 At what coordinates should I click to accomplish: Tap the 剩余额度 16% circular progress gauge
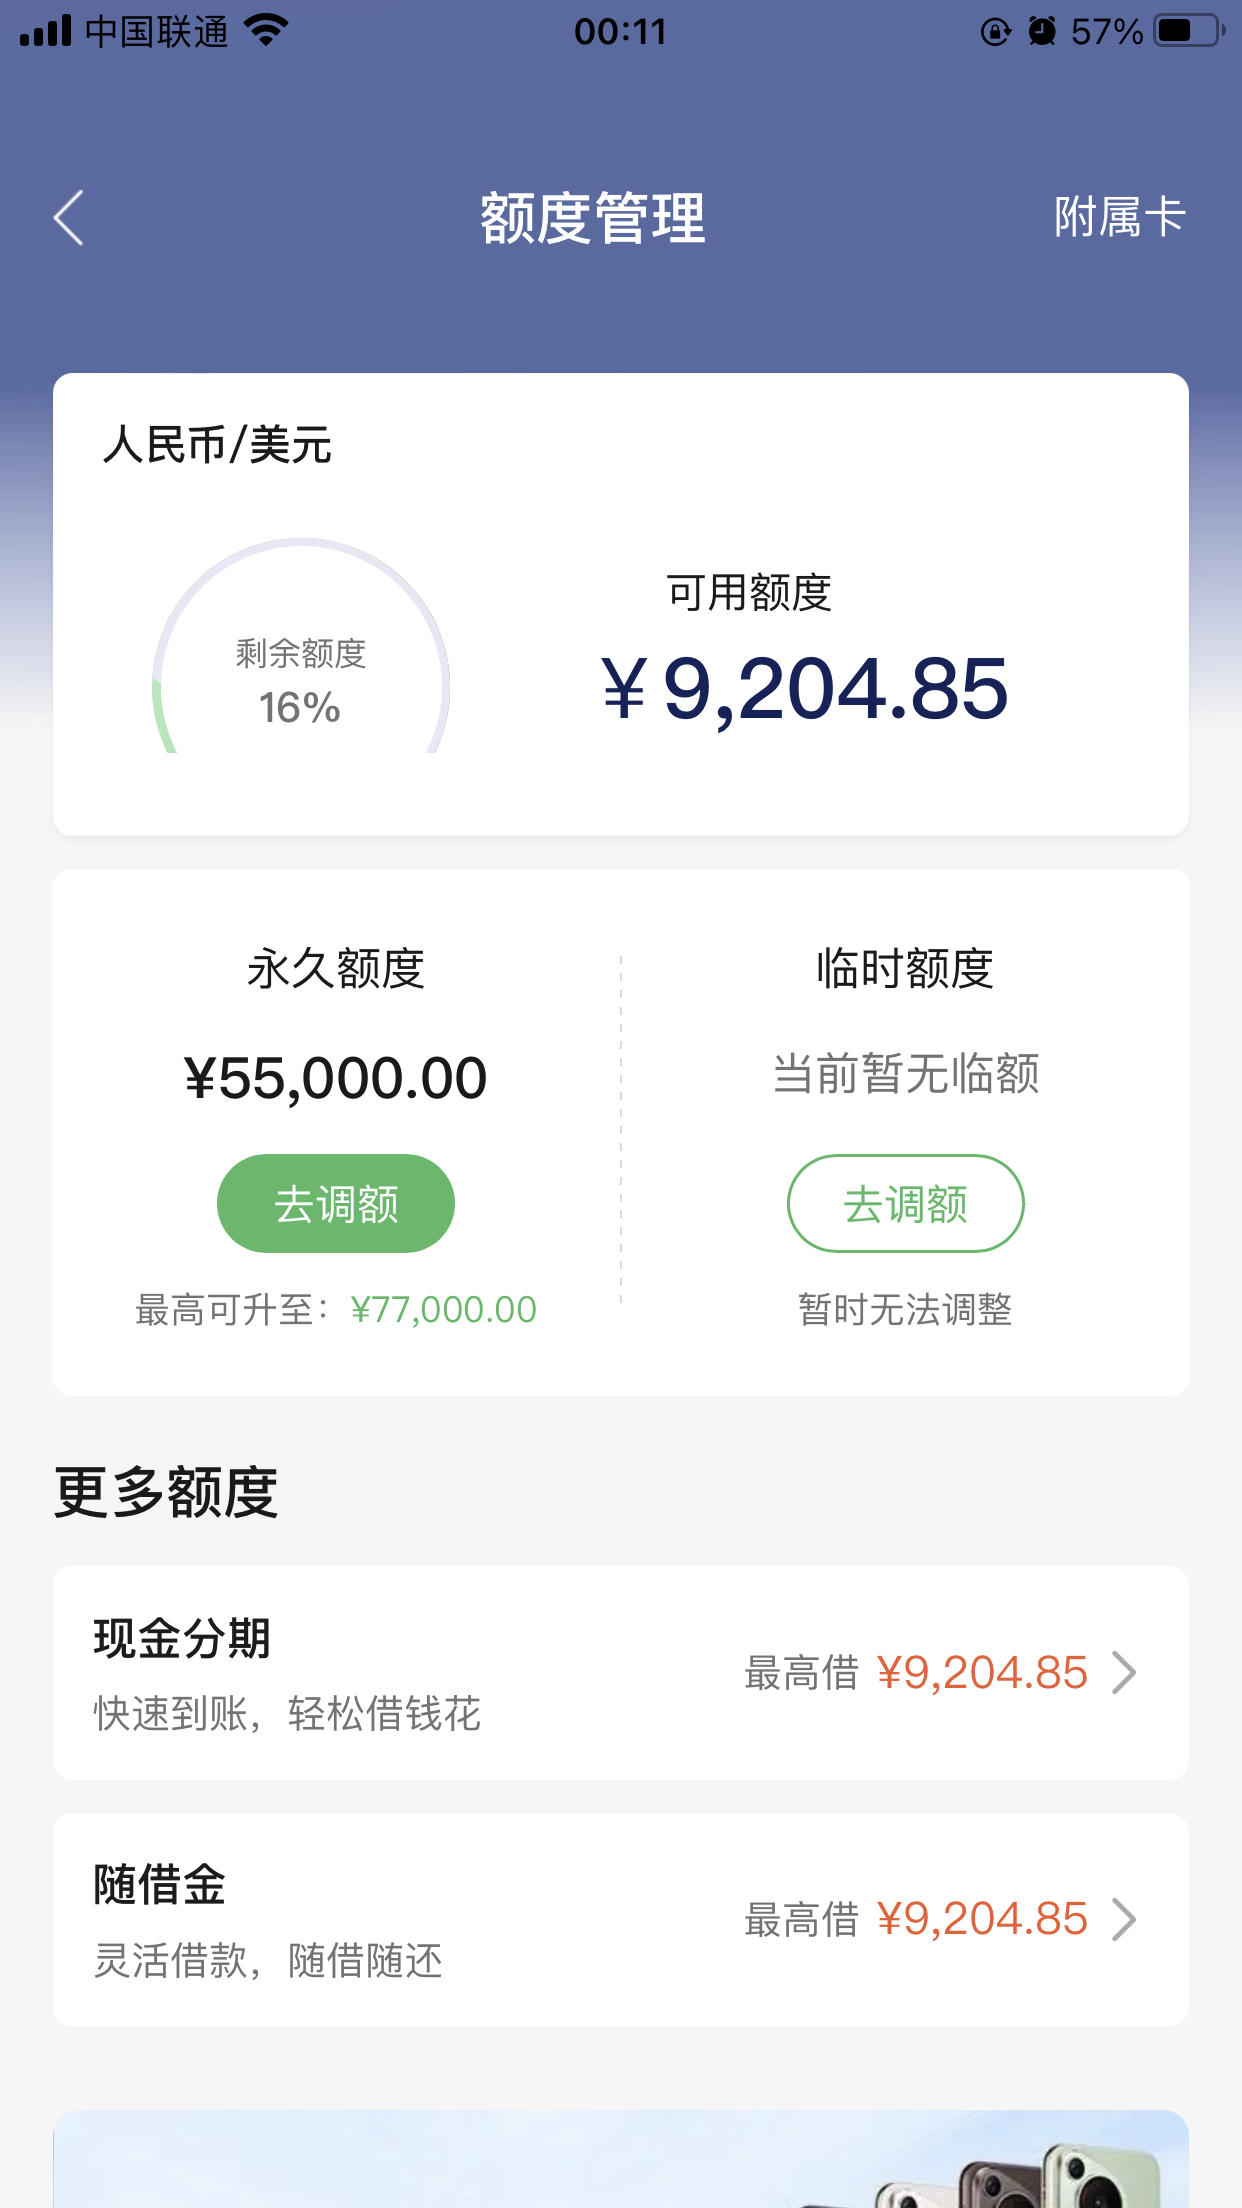pos(301,646)
